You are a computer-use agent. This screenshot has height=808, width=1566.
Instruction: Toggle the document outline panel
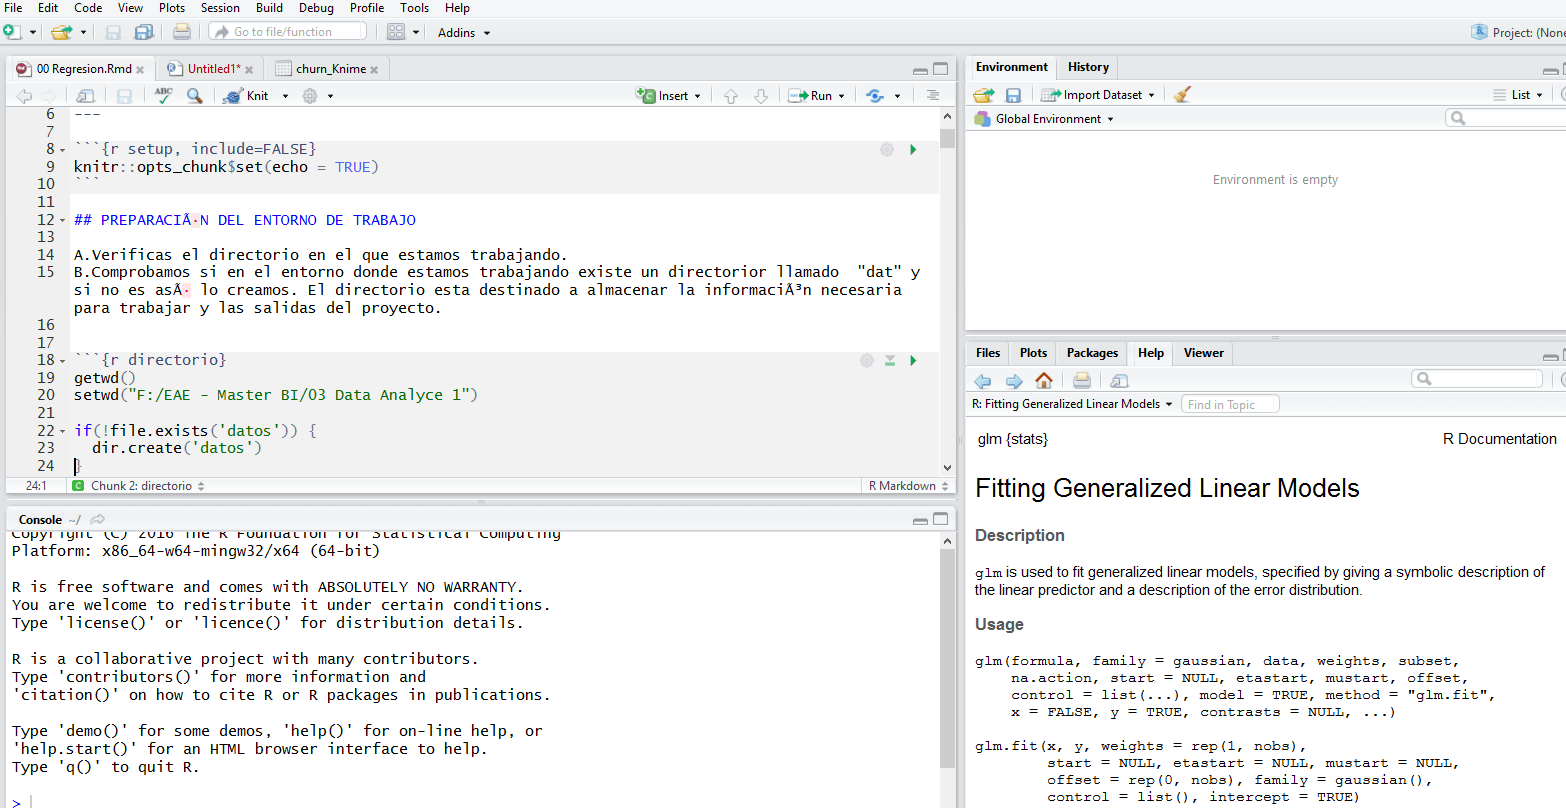point(932,95)
